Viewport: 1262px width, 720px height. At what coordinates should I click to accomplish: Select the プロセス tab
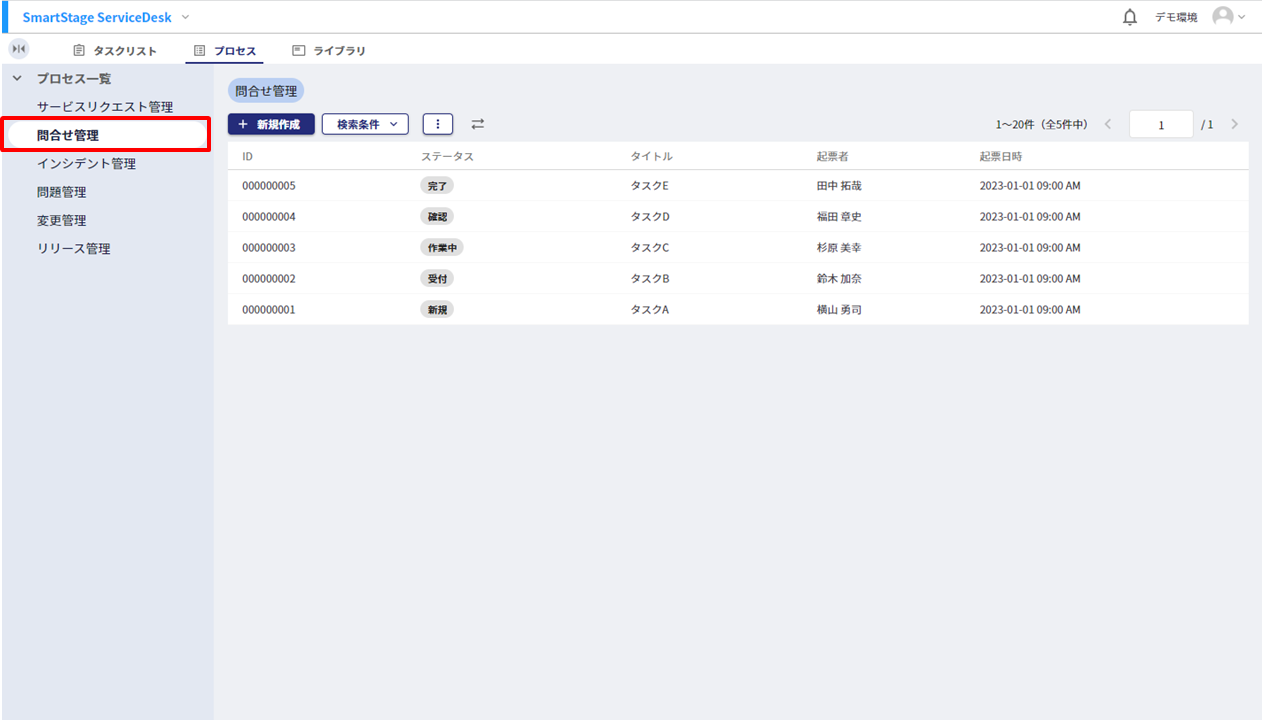225,51
